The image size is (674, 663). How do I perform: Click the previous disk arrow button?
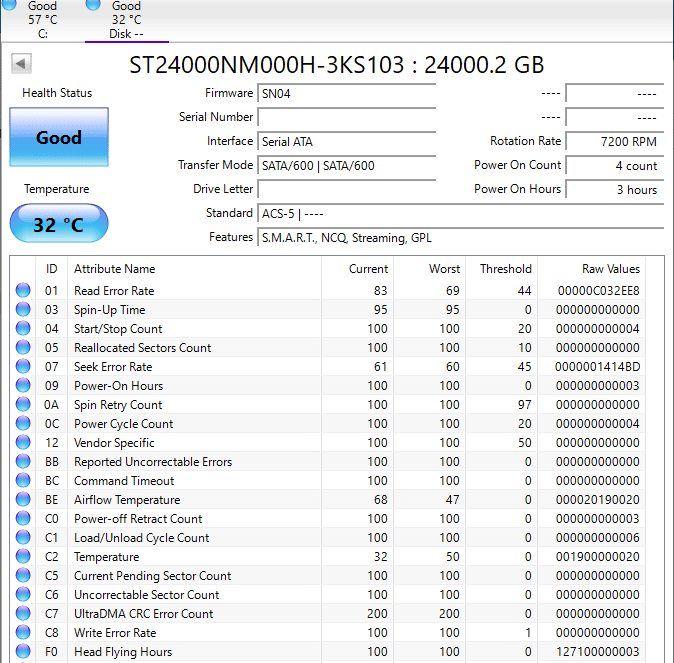(x=21, y=64)
